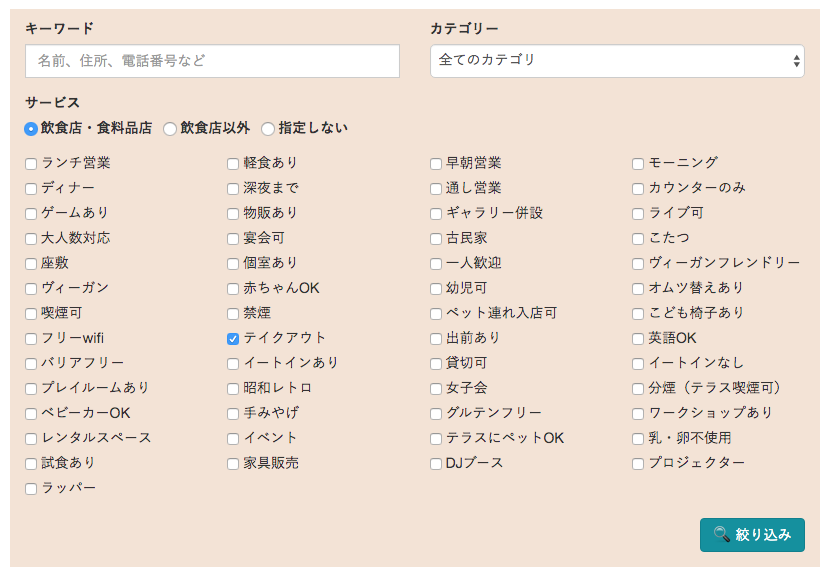Select the 飲食店・食料品店 radio option
Screen dimensions: 827x575
tap(31, 129)
